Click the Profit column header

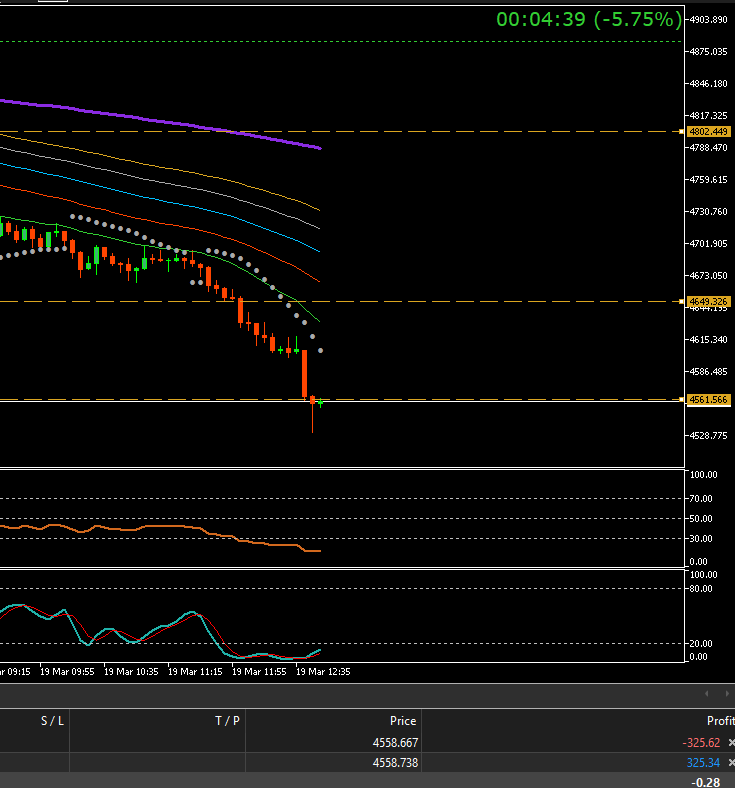[718, 720]
